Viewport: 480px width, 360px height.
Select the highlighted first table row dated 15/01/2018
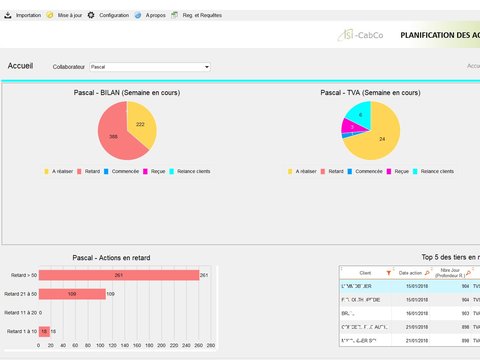(x=410, y=286)
